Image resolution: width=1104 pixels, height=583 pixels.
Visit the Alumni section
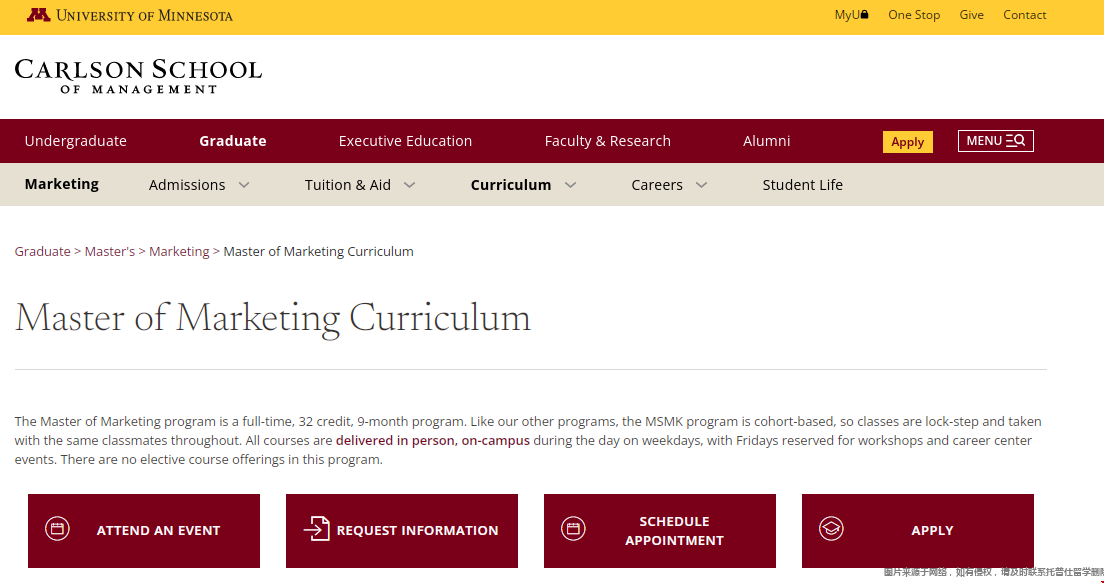coord(766,141)
